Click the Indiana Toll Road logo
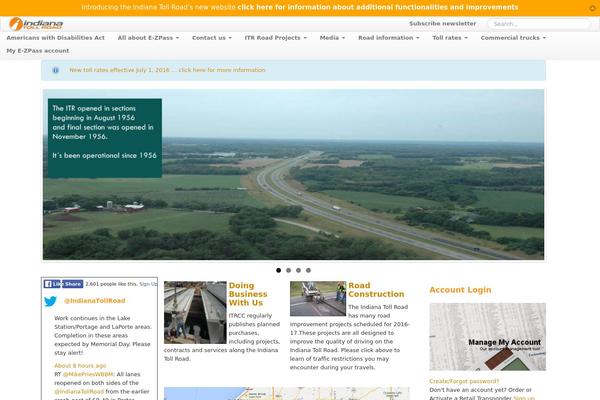This screenshot has width=600, height=400. click(36, 24)
